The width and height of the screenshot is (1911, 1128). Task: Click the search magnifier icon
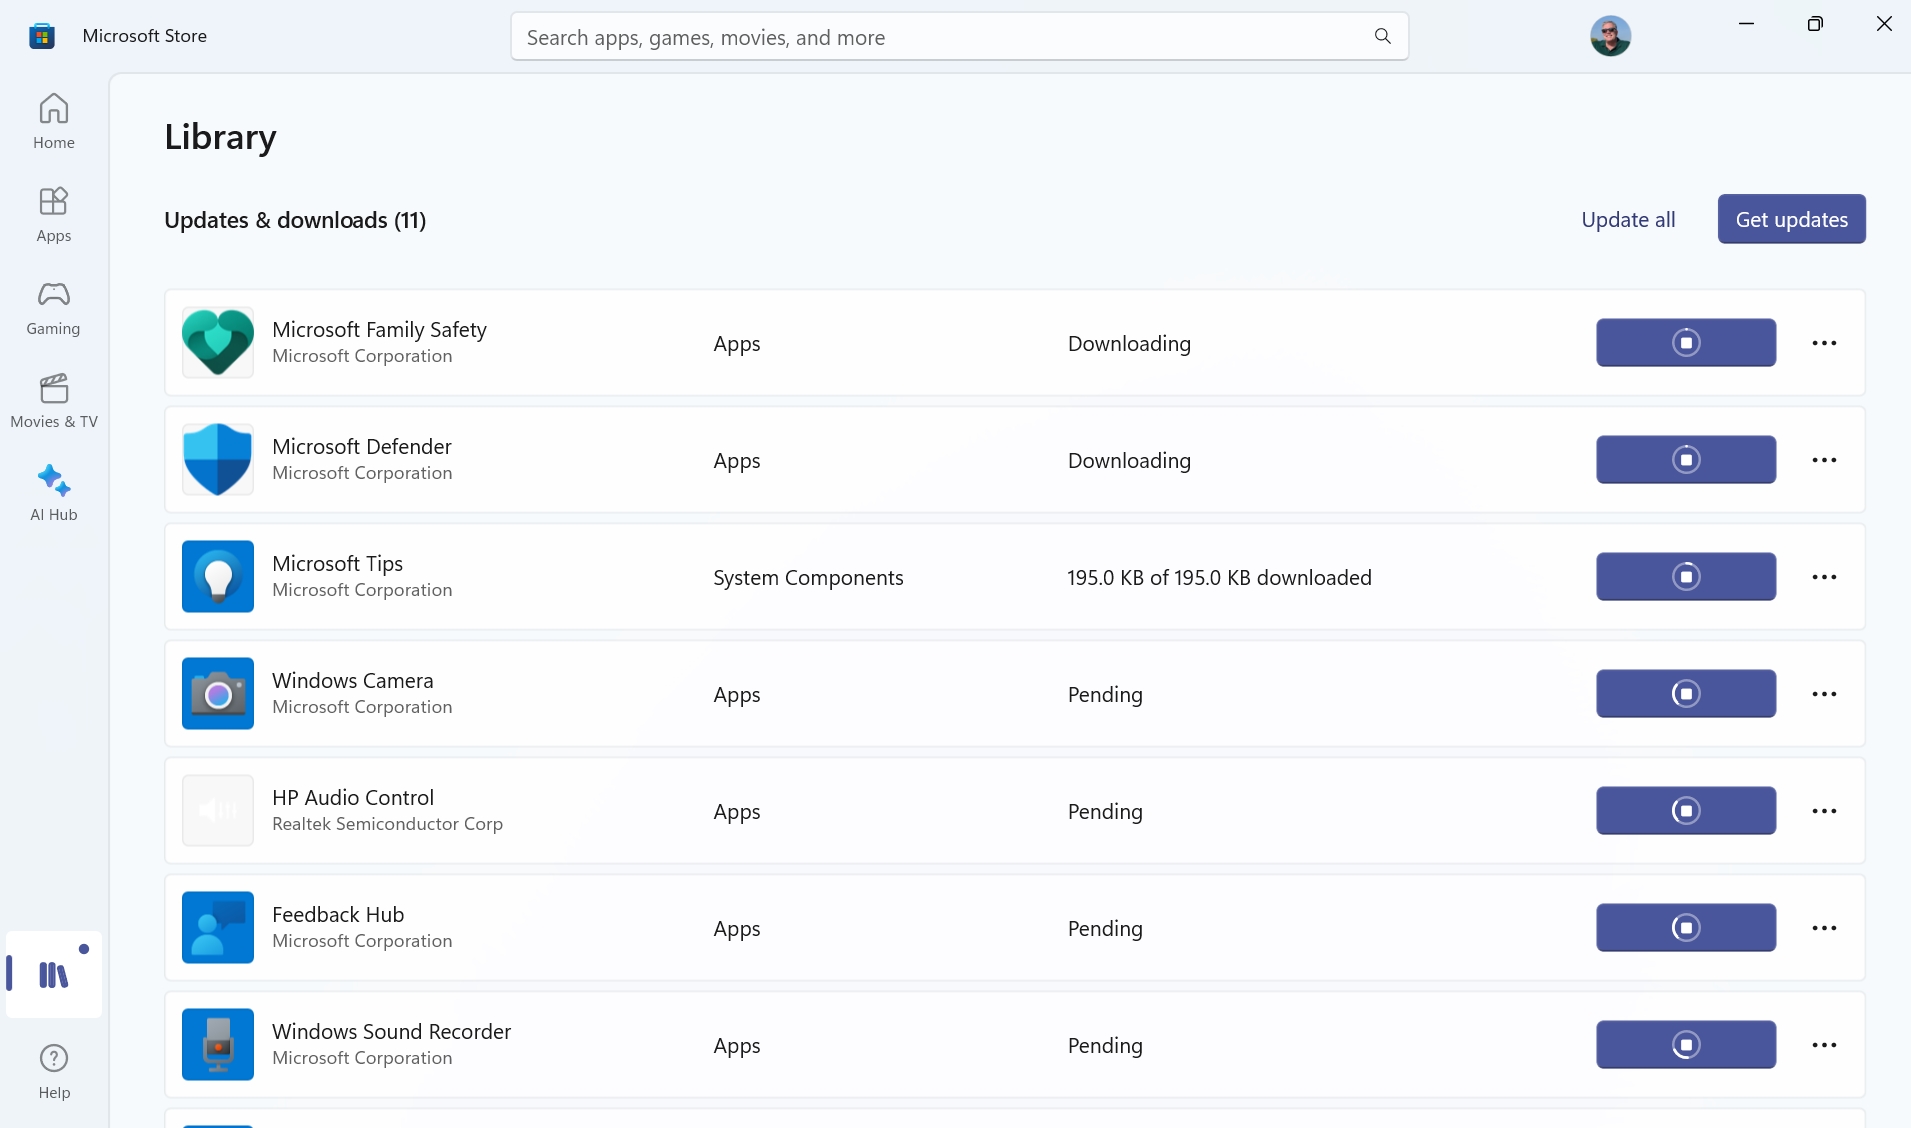1382,37
